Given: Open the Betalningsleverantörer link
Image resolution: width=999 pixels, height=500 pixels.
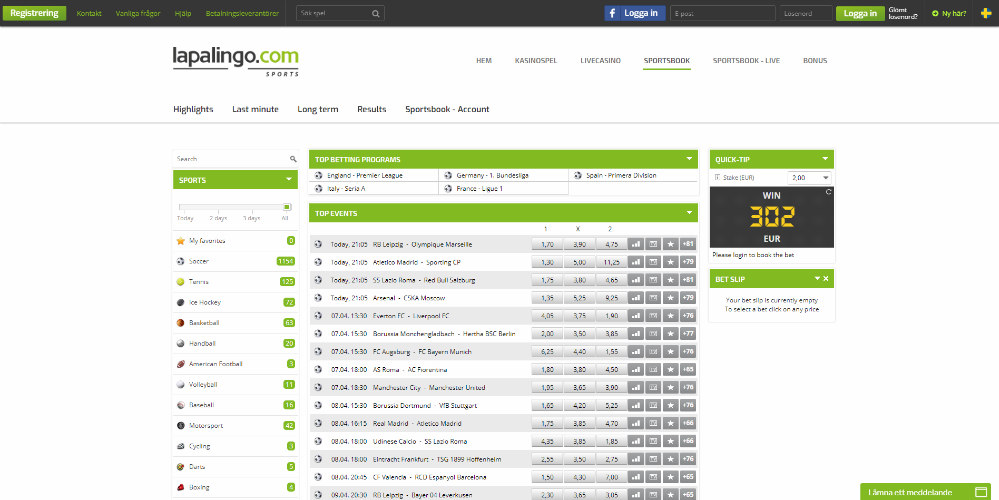Looking at the screenshot, I should point(242,13).
